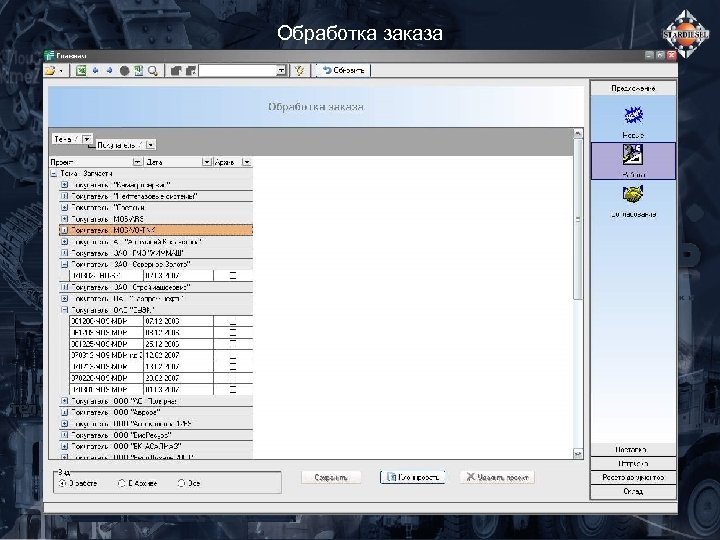Select the orange highlighted Покупатель row
720x540 pixels.
tap(156, 230)
